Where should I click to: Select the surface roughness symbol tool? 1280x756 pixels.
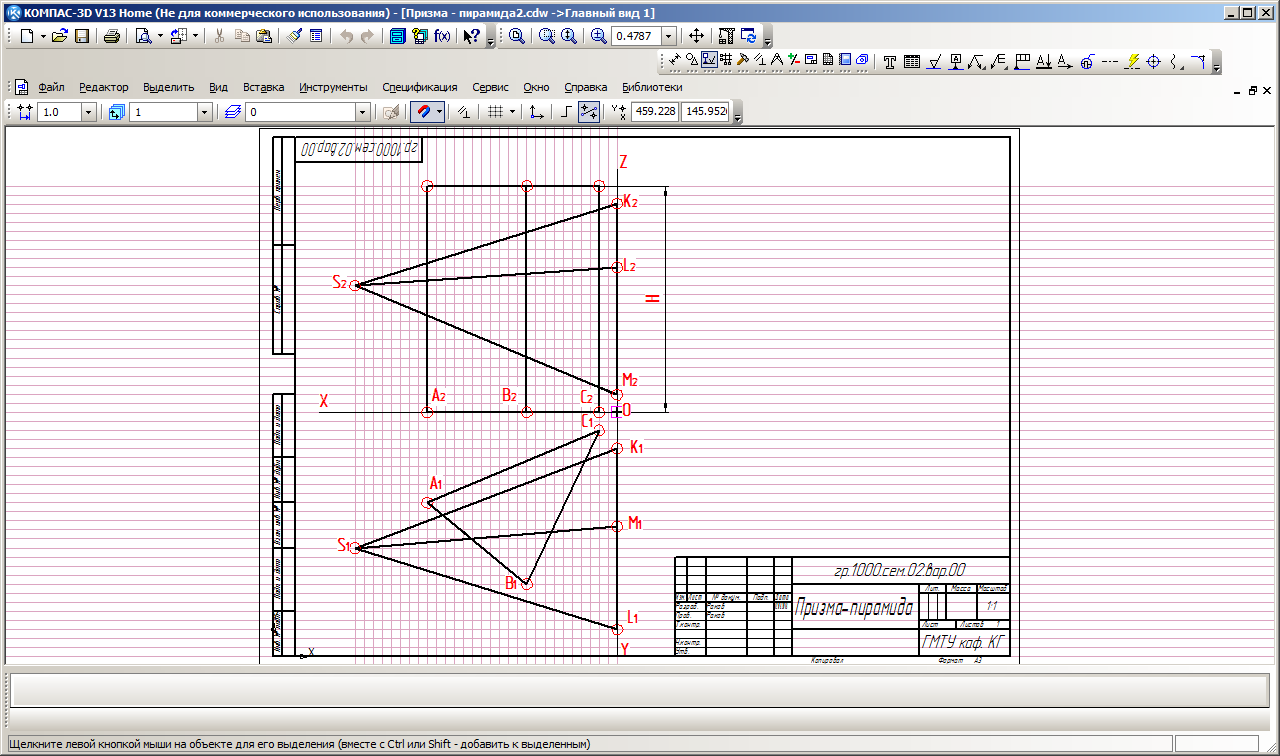[935, 61]
